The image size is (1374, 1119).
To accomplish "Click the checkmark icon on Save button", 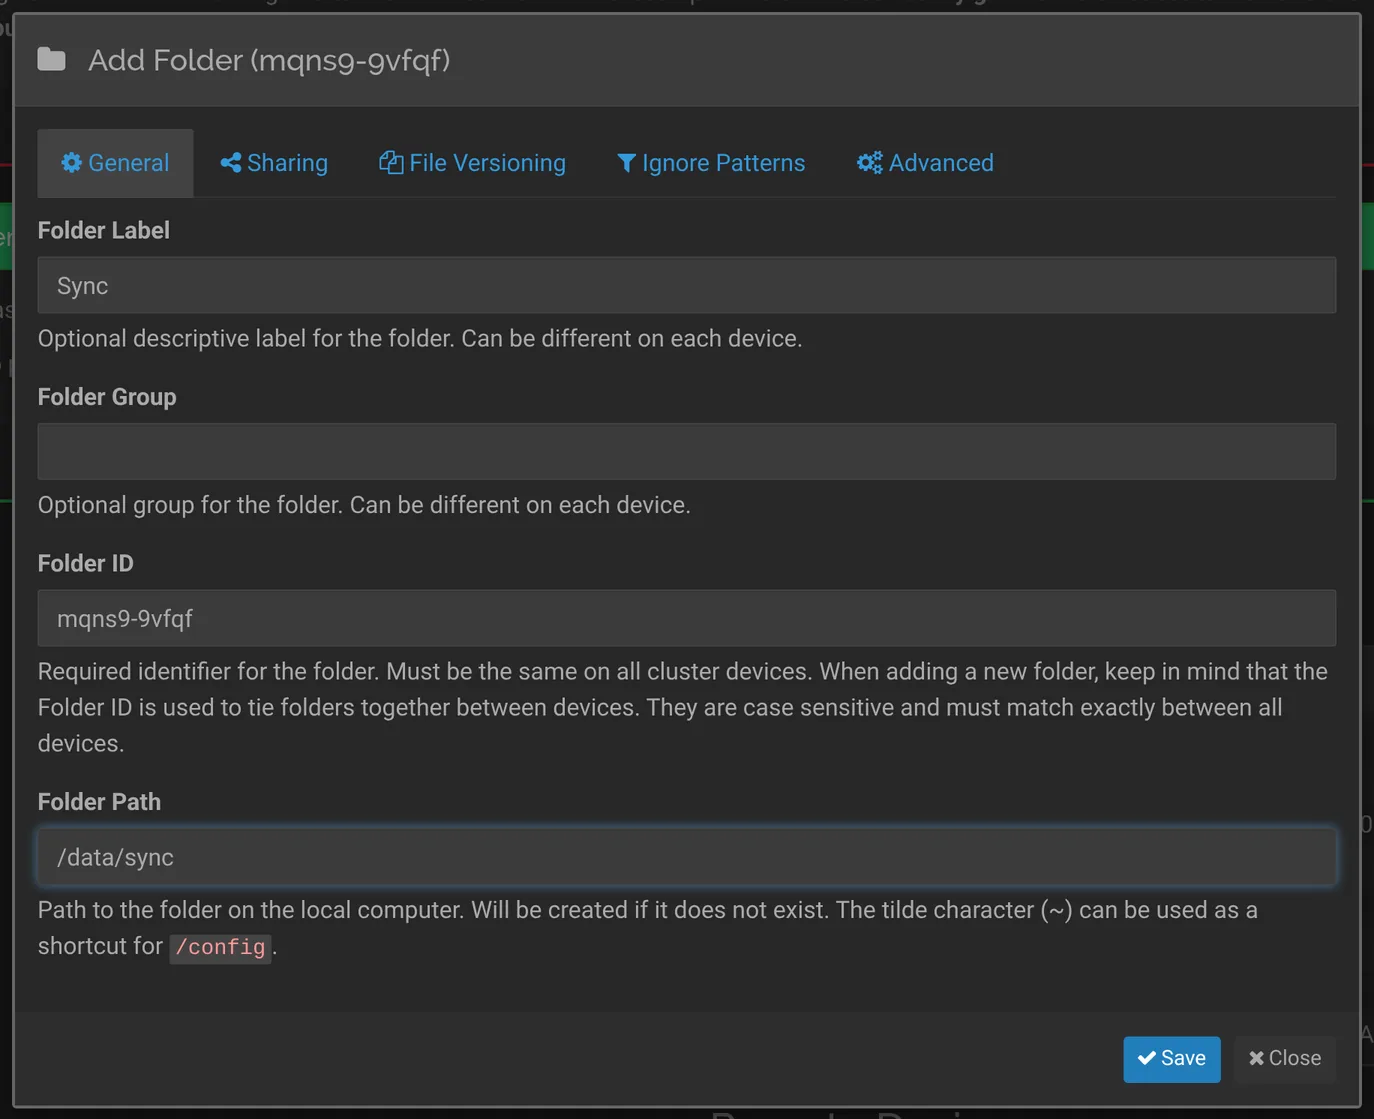I will pyautogui.click(x=1147, y=1058).
